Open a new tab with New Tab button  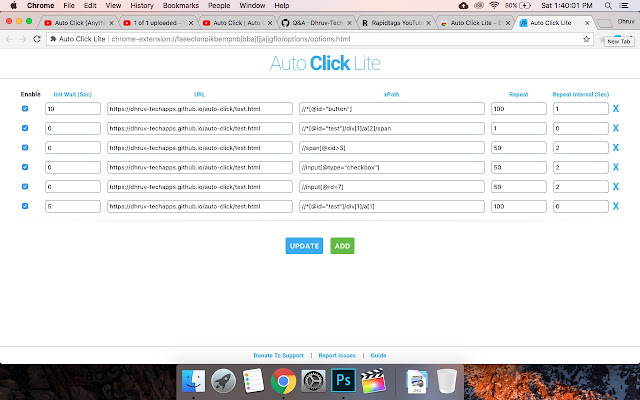click(604, 24)
